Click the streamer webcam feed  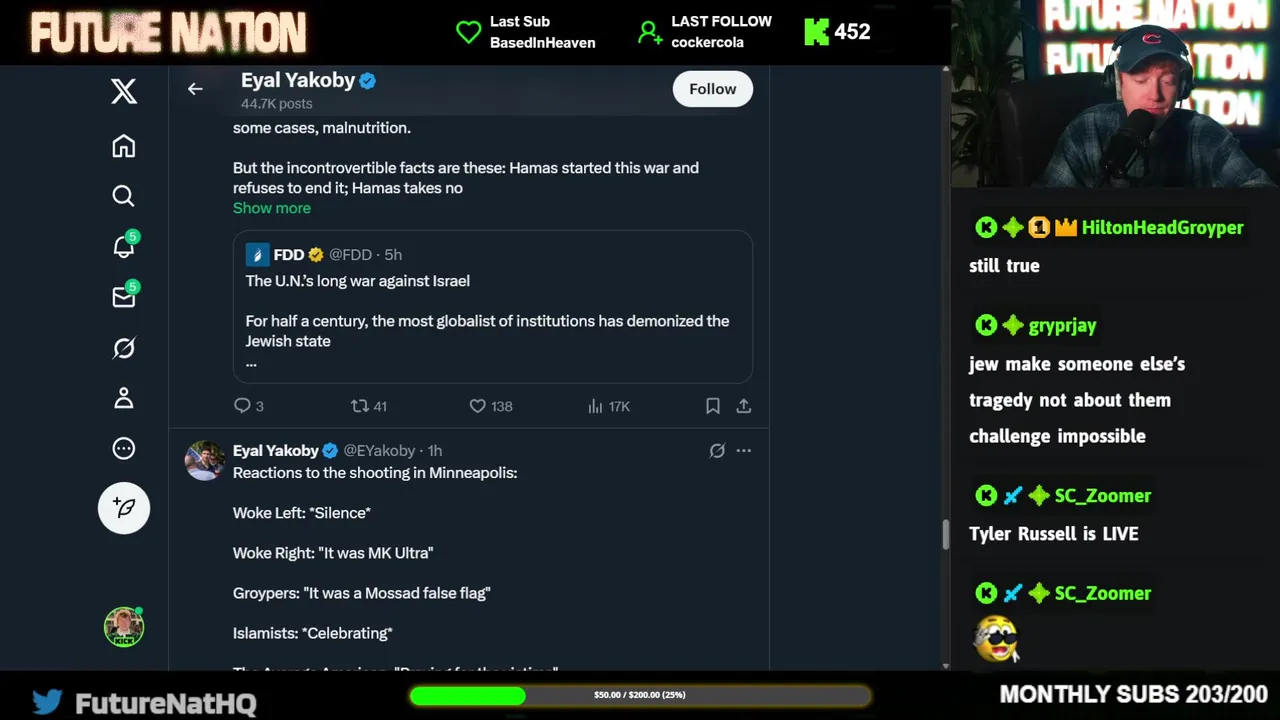[x=1115, y=93]
